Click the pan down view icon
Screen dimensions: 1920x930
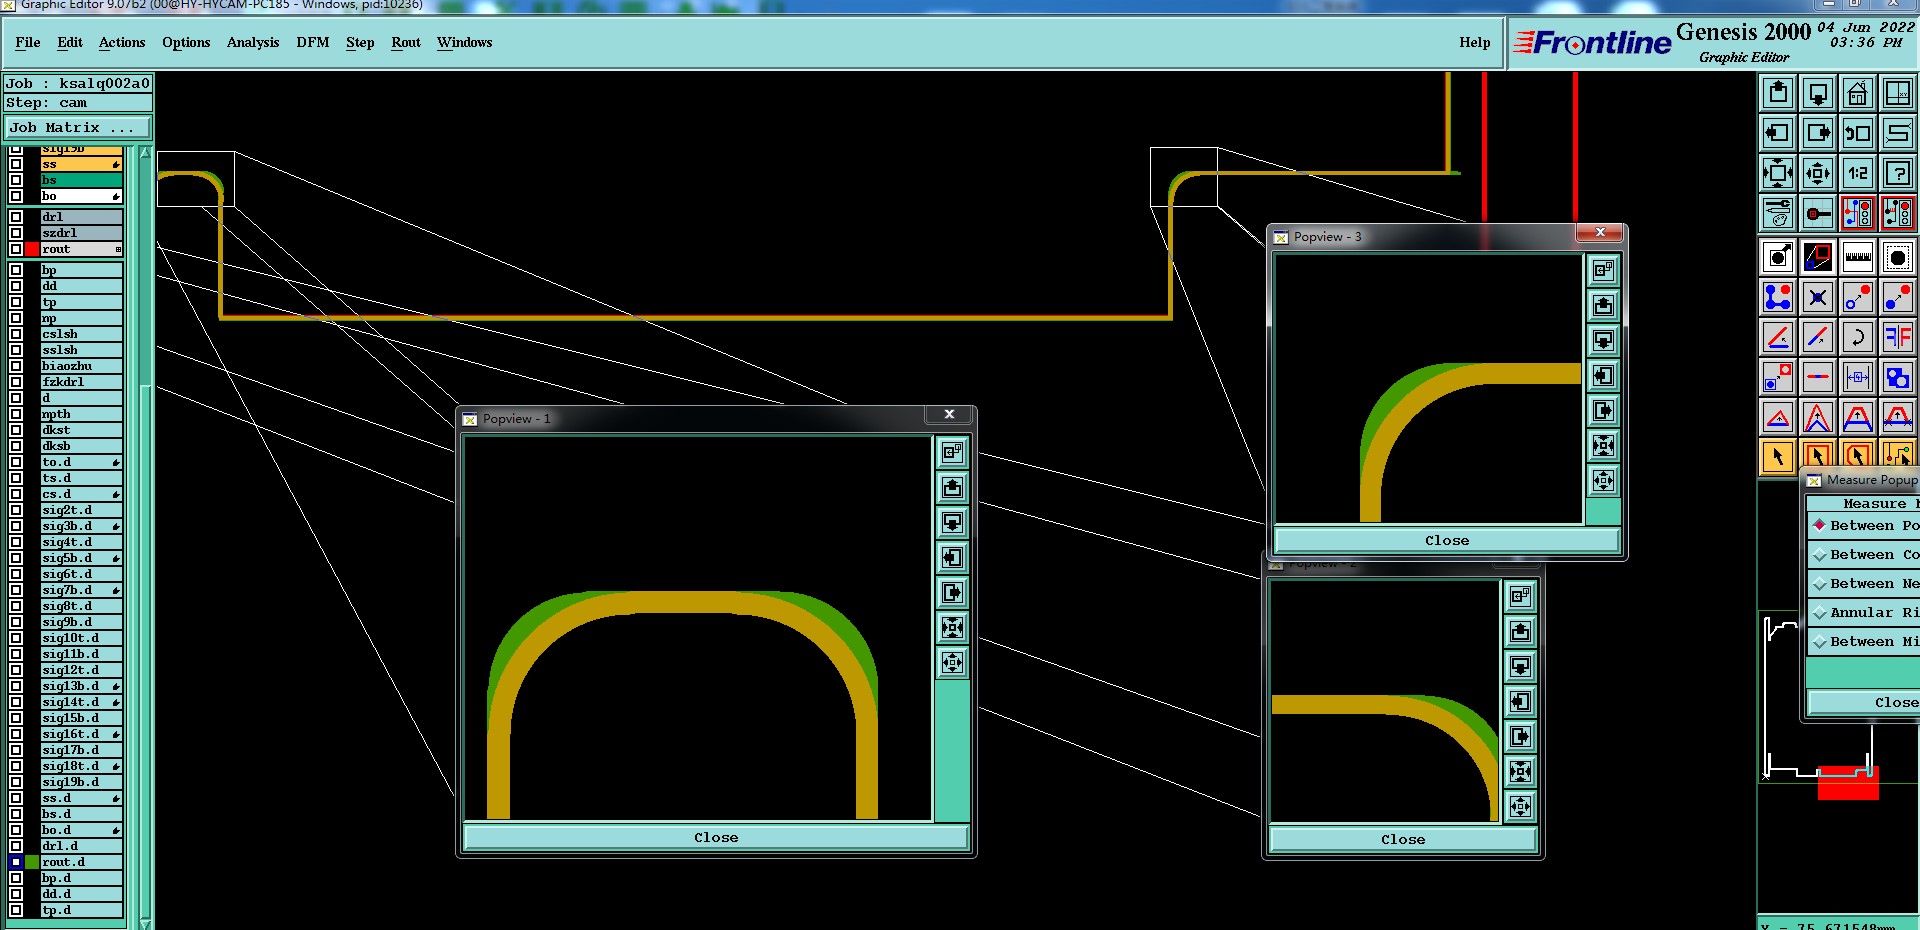(1818, 93)
